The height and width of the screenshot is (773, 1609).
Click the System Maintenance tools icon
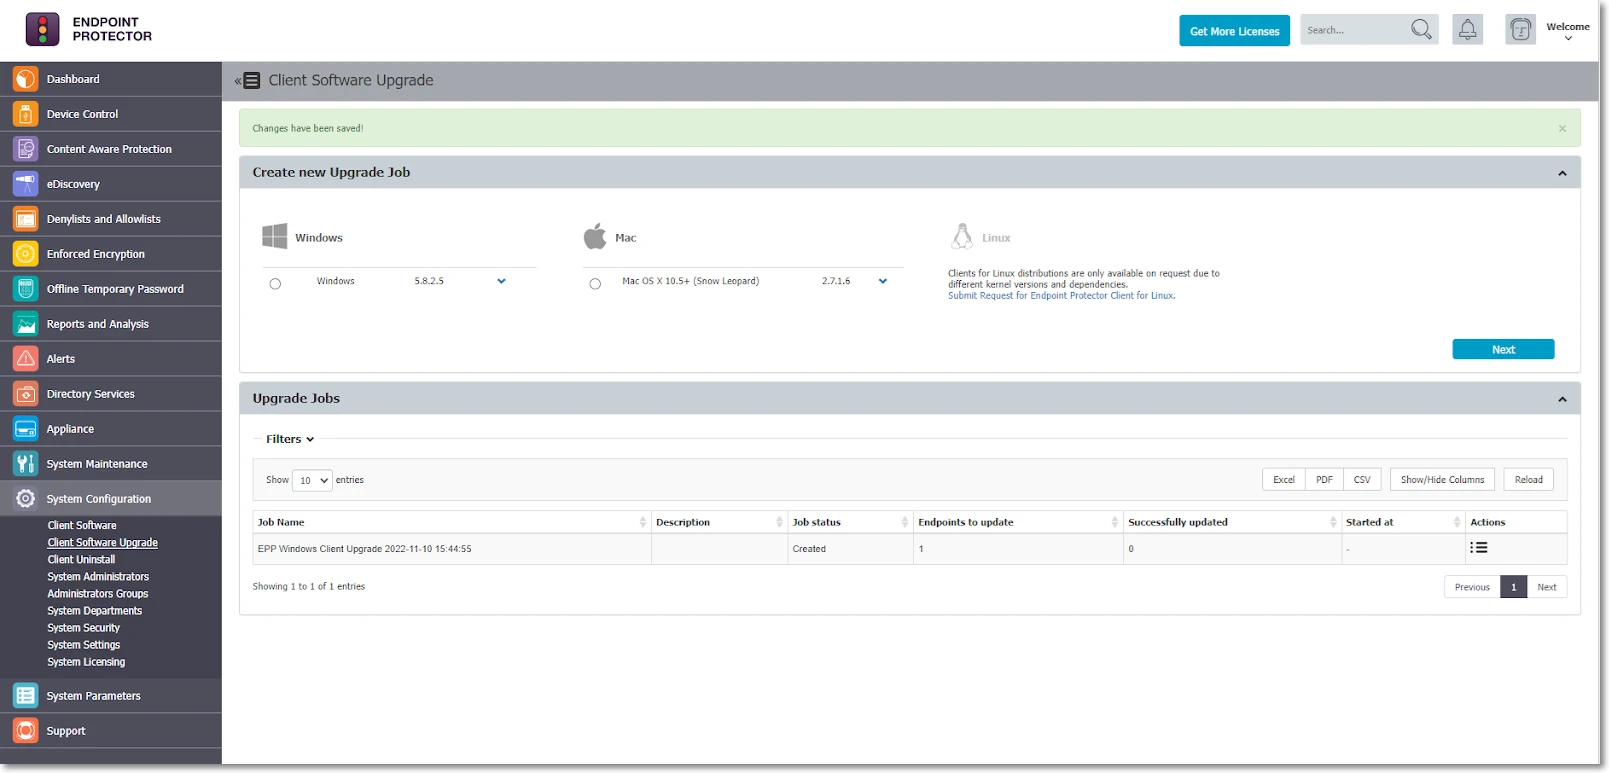(26, 464)
